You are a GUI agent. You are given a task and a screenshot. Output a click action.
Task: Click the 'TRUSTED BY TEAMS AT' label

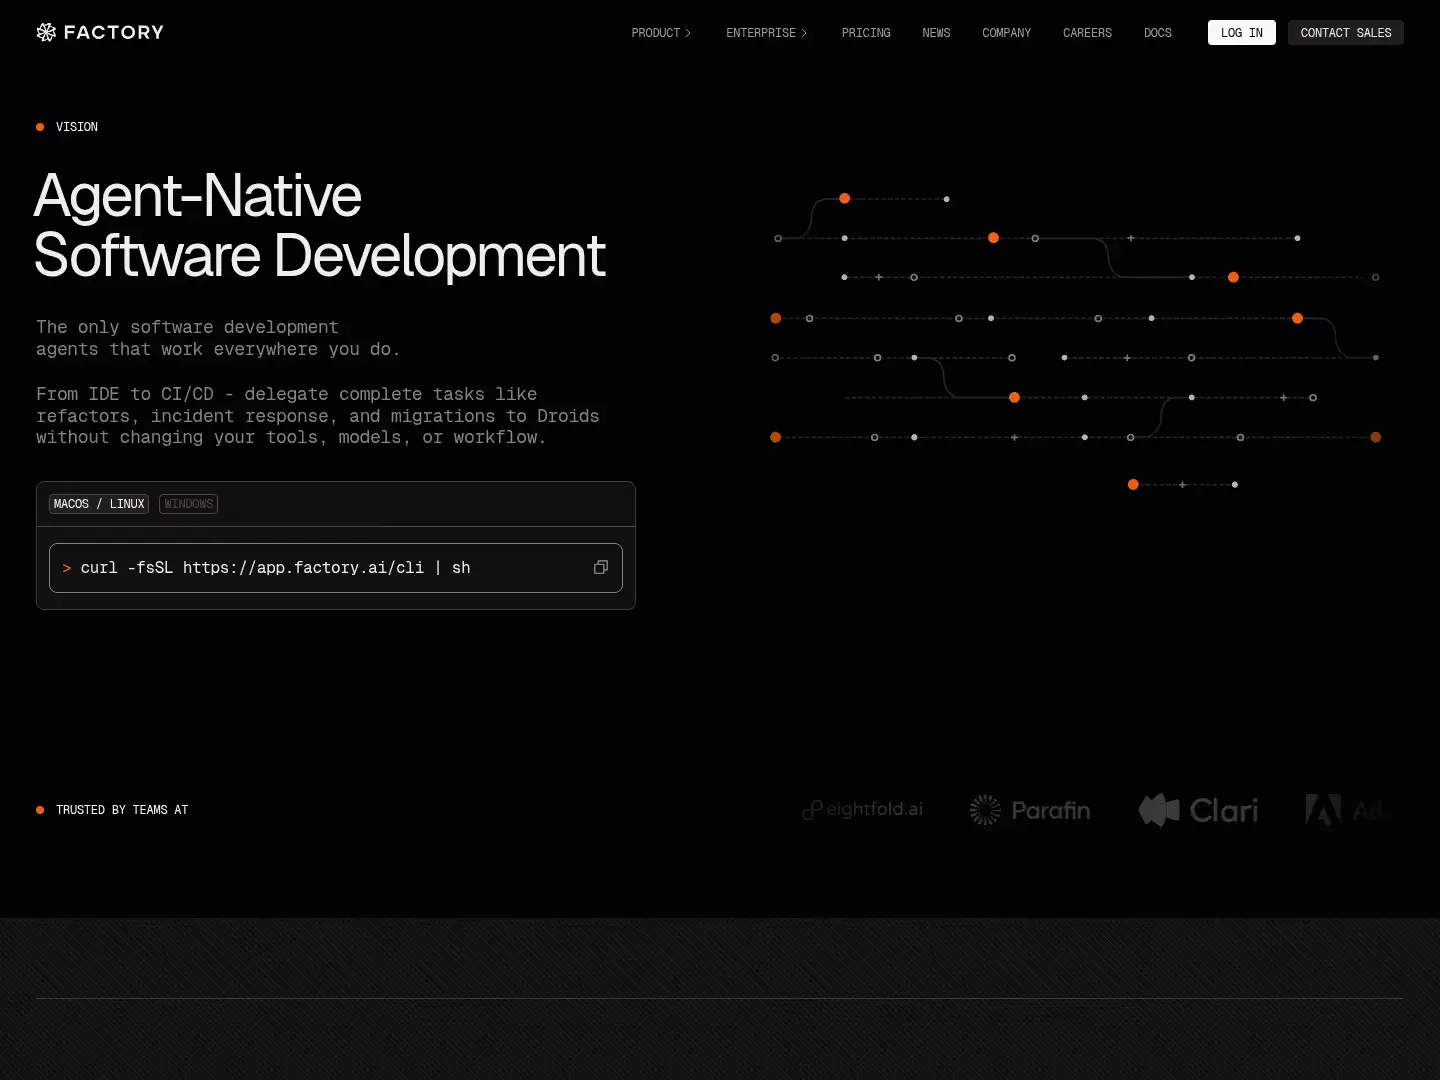122,810
